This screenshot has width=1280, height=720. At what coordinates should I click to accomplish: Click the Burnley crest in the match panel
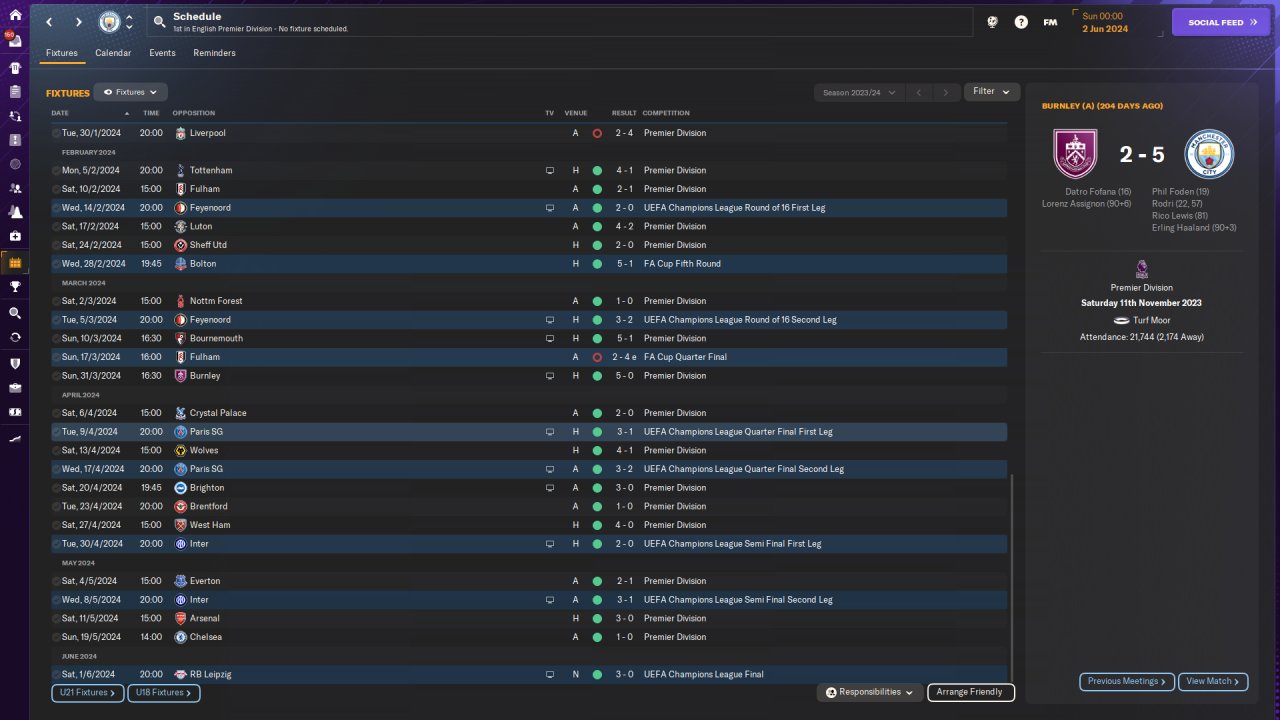(x=1075, y=154)
